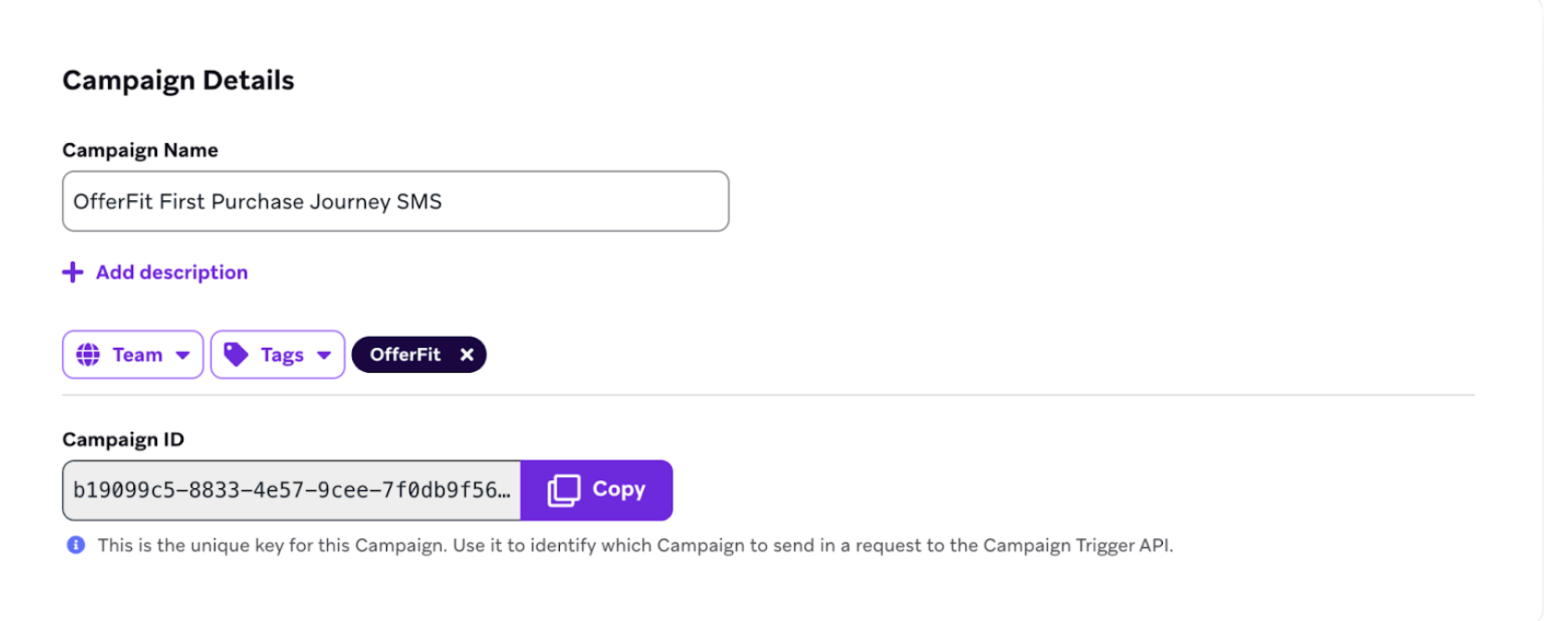Remove the OfferFit tag using its X
Screen dimensions: 1547x621
[x=466, y=355]
